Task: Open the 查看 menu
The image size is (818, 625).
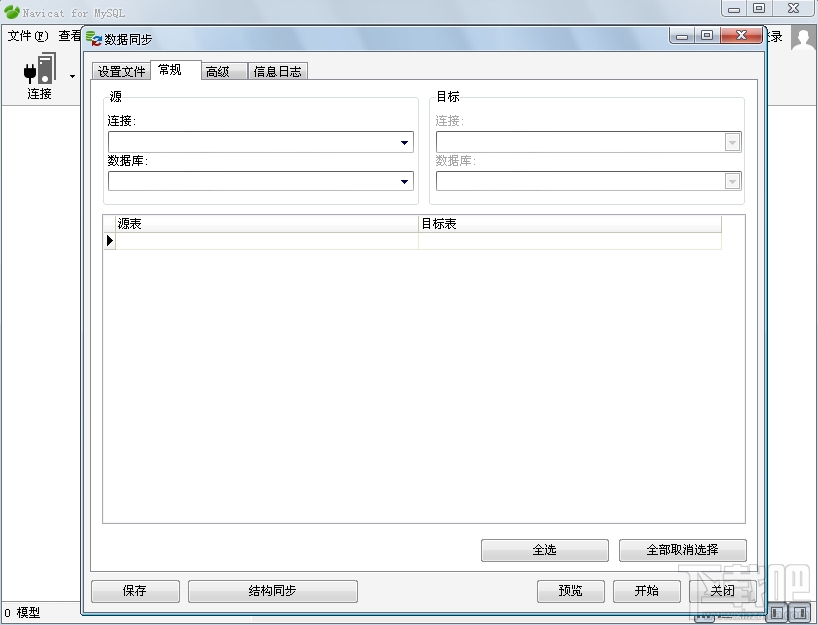Action: [x=68, y=36]
